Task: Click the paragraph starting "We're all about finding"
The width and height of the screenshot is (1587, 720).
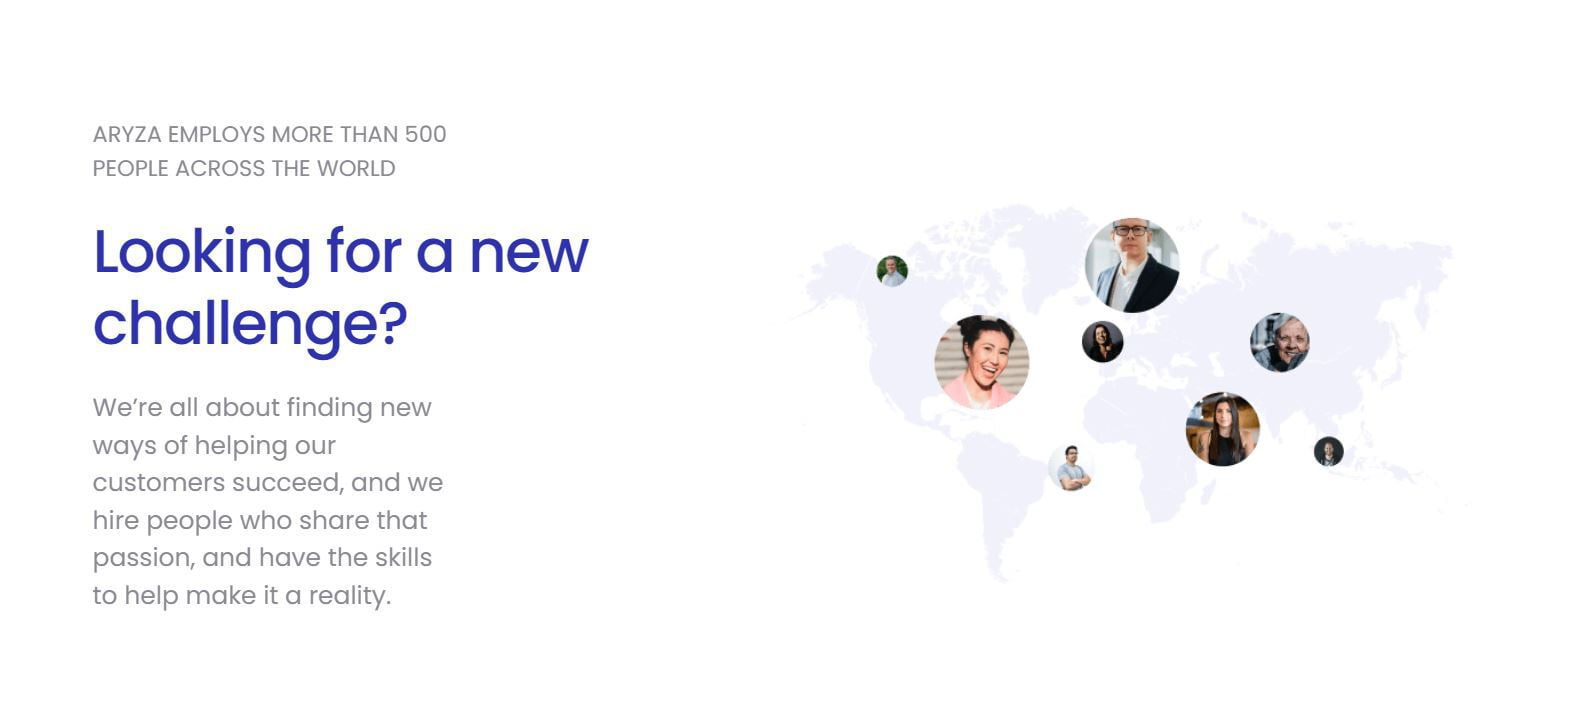Action: tap(268, 501)
